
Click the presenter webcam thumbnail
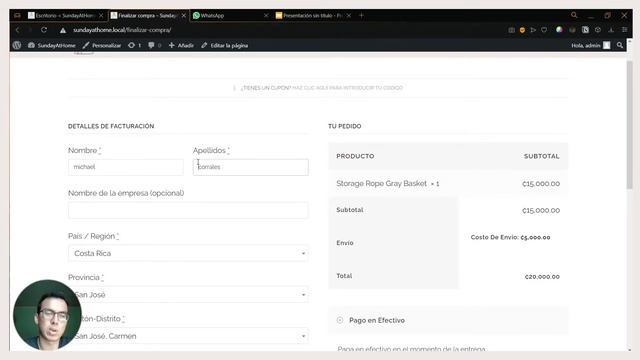(x=47, y=315)
